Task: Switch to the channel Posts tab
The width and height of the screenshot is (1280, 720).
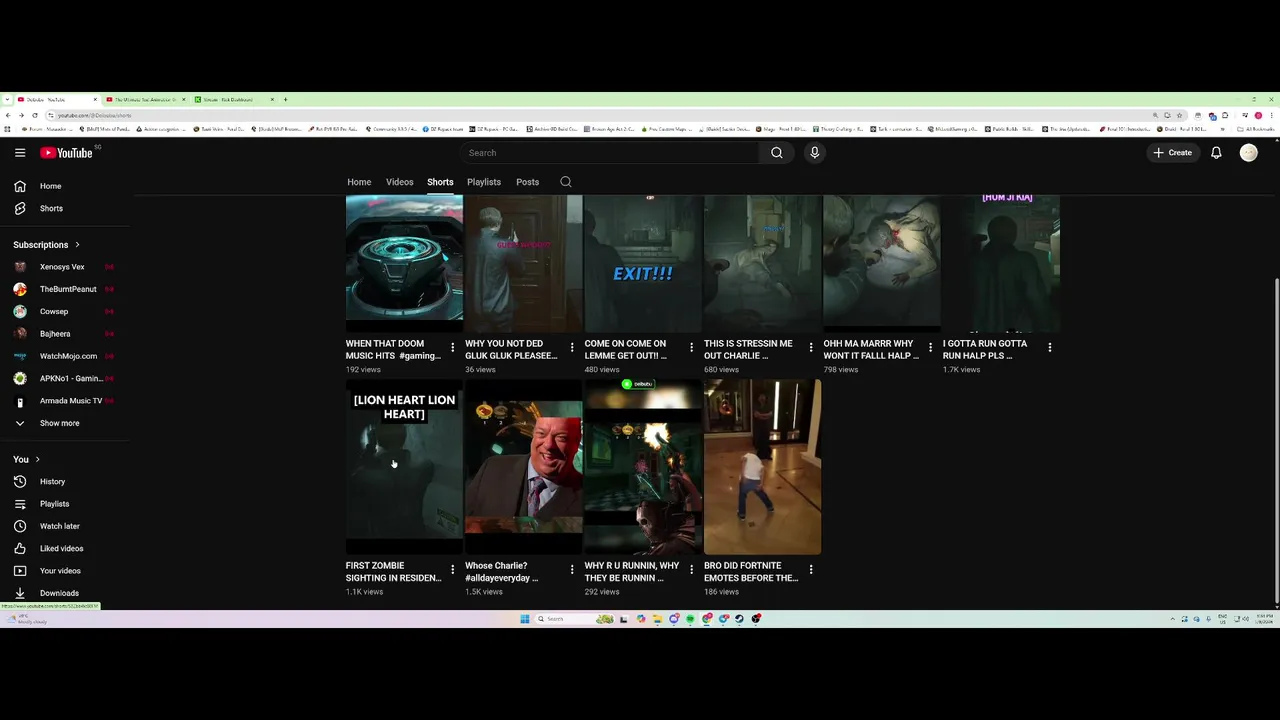Action: (x=527, y=182)
